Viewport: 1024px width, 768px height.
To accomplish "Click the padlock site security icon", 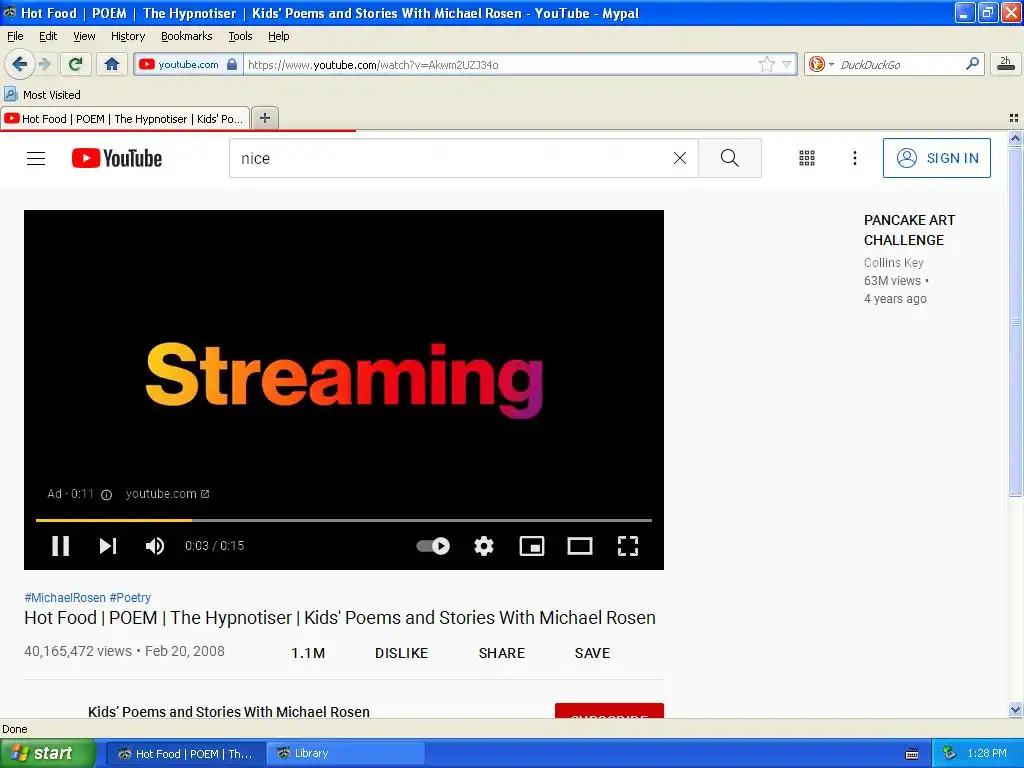I will pos(232,64).
